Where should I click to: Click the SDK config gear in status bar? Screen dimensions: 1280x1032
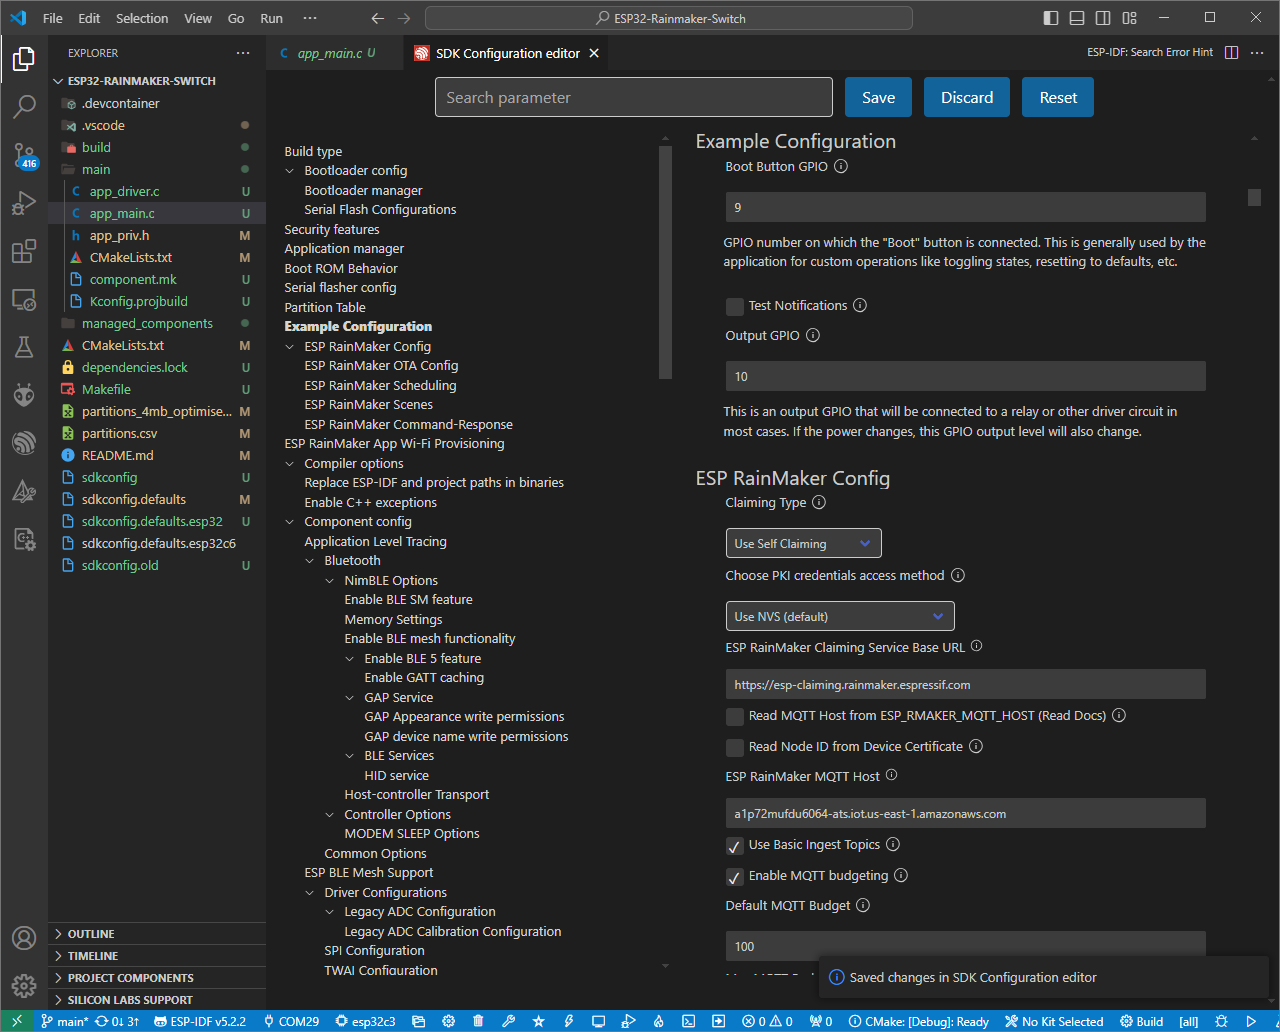448,1021
